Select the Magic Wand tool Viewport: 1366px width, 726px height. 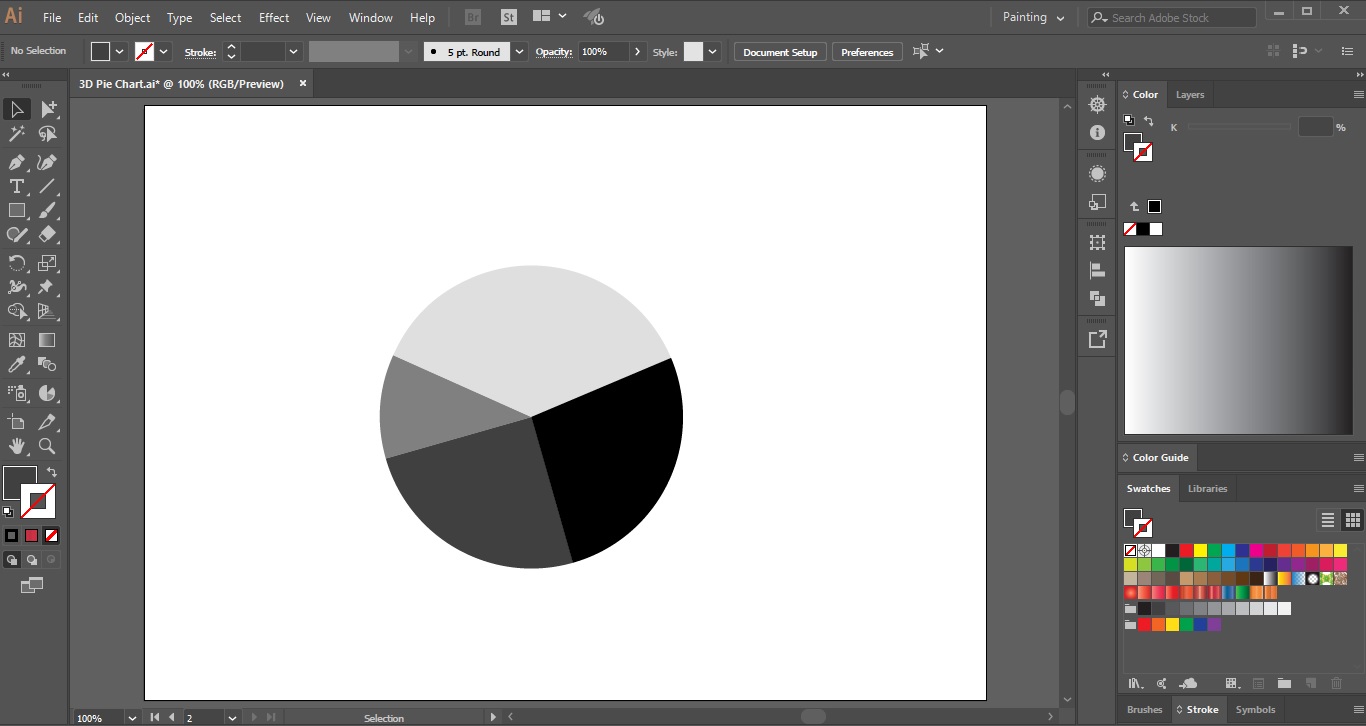point(17,134)
